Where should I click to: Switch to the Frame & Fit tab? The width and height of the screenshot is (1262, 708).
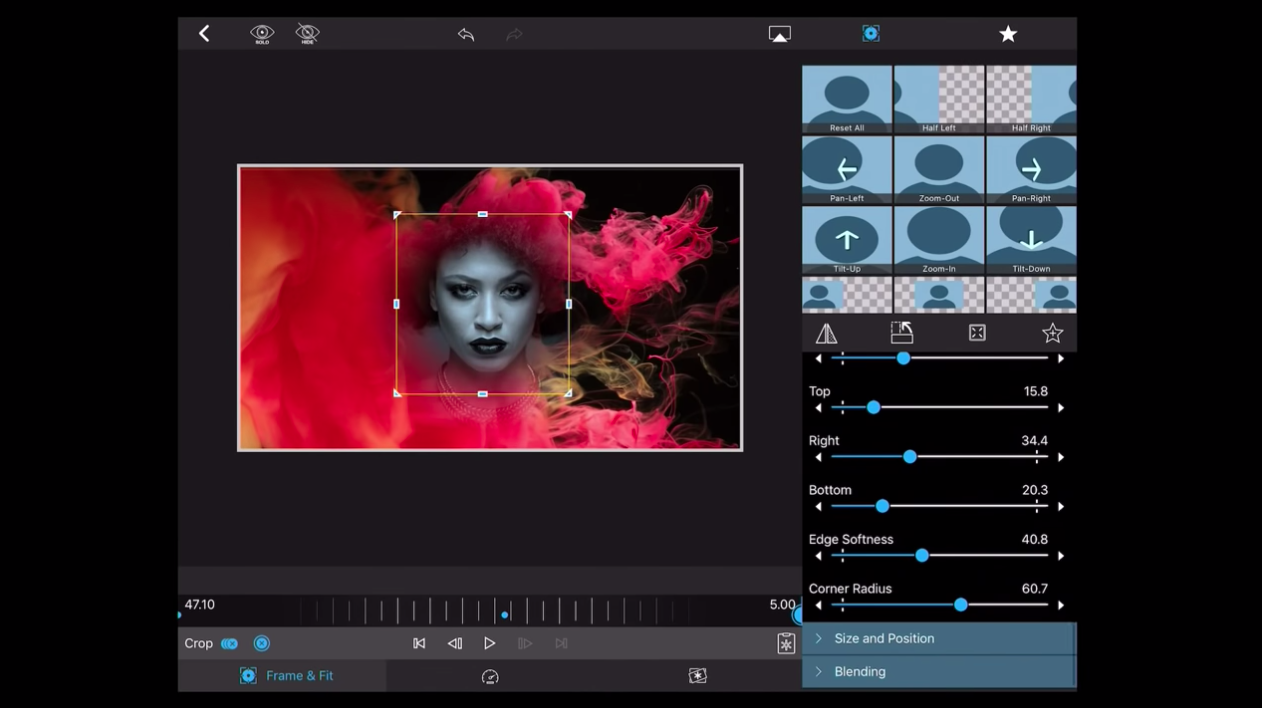(286, 676)
